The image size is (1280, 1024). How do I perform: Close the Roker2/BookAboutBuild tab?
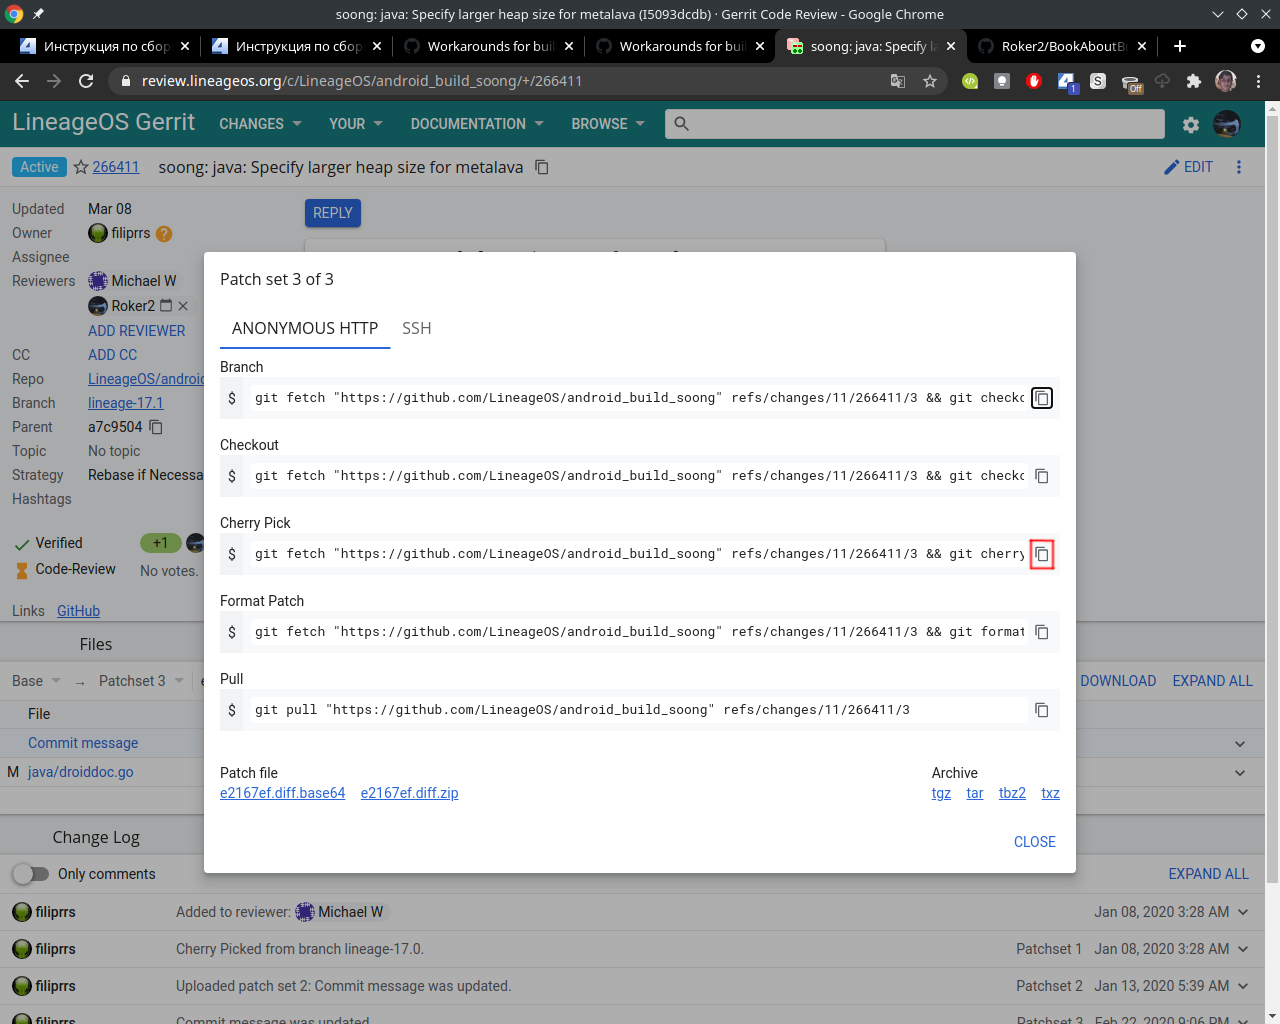click(1142, 46)
